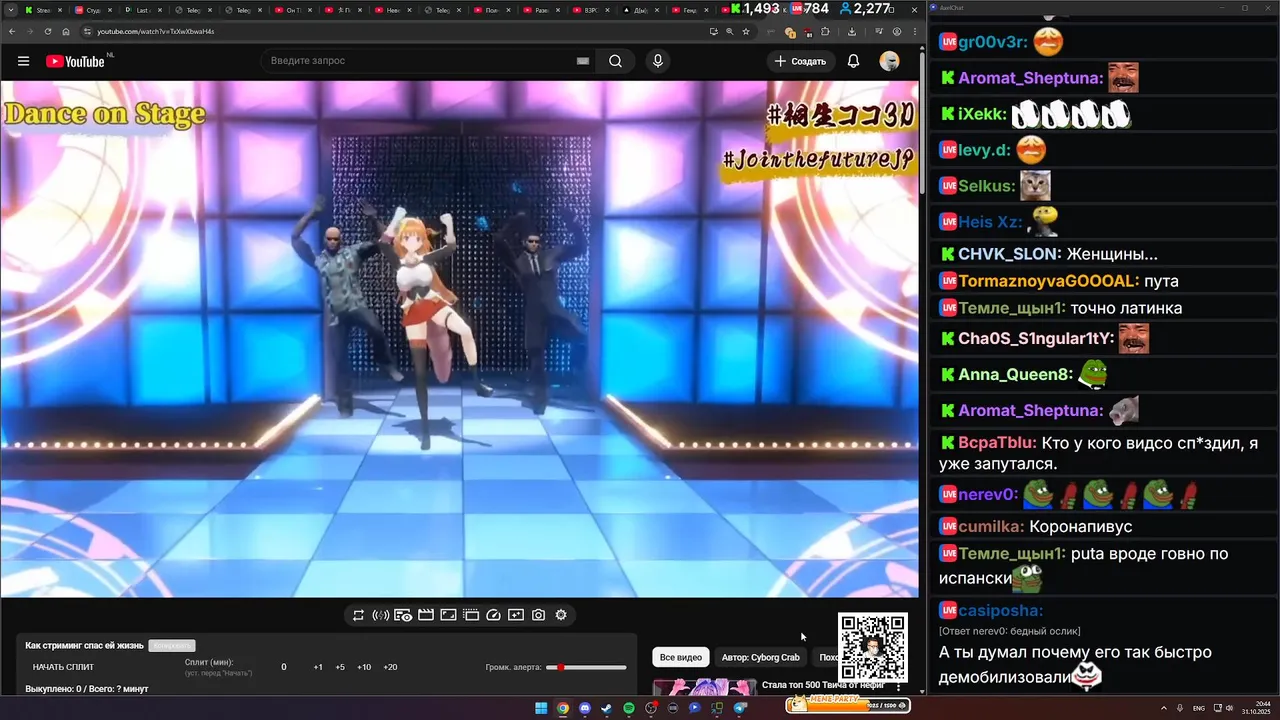Bookmark the page with the star icon
This screenshot has height=720, width=1280.
pos(746,31)
